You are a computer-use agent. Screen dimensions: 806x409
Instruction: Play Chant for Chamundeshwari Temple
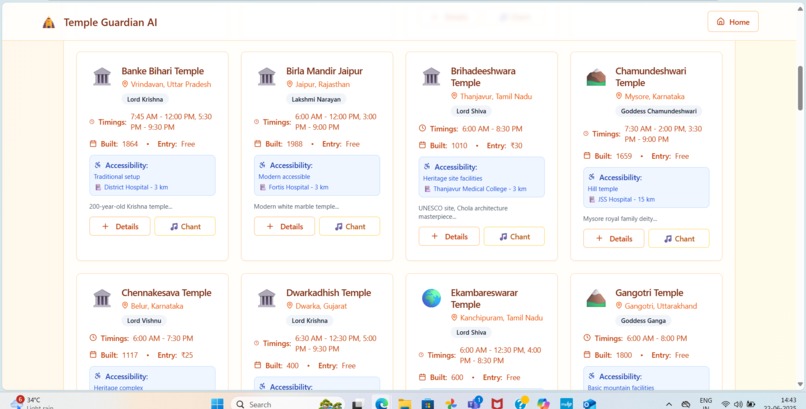tap(679, 238)
